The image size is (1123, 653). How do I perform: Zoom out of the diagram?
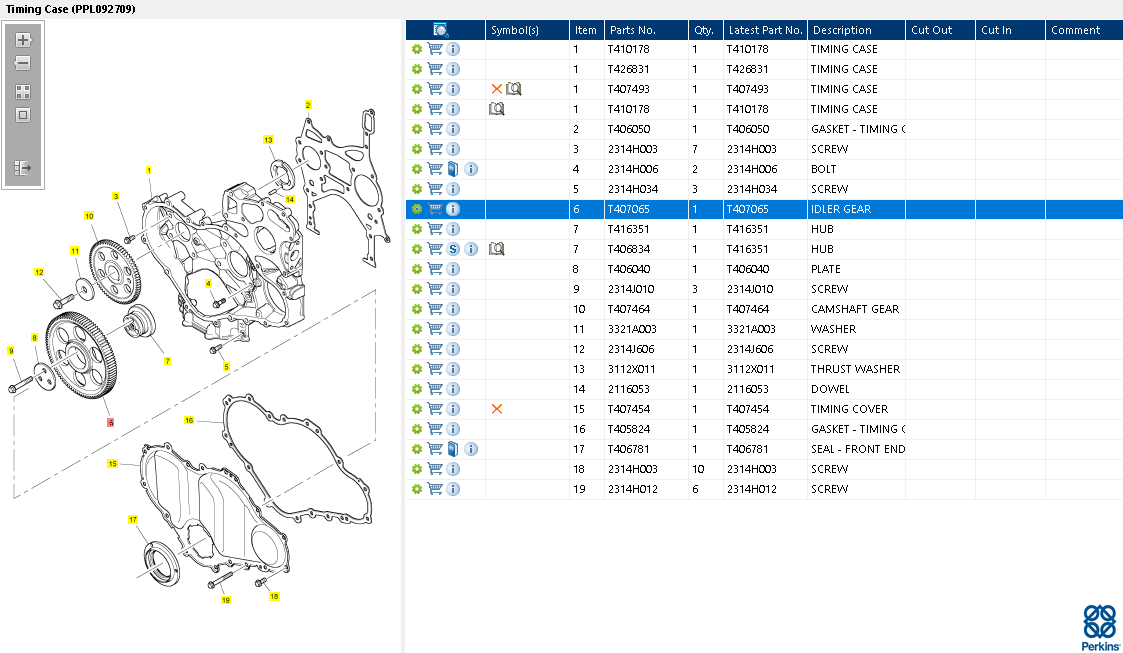pos(23,63)
